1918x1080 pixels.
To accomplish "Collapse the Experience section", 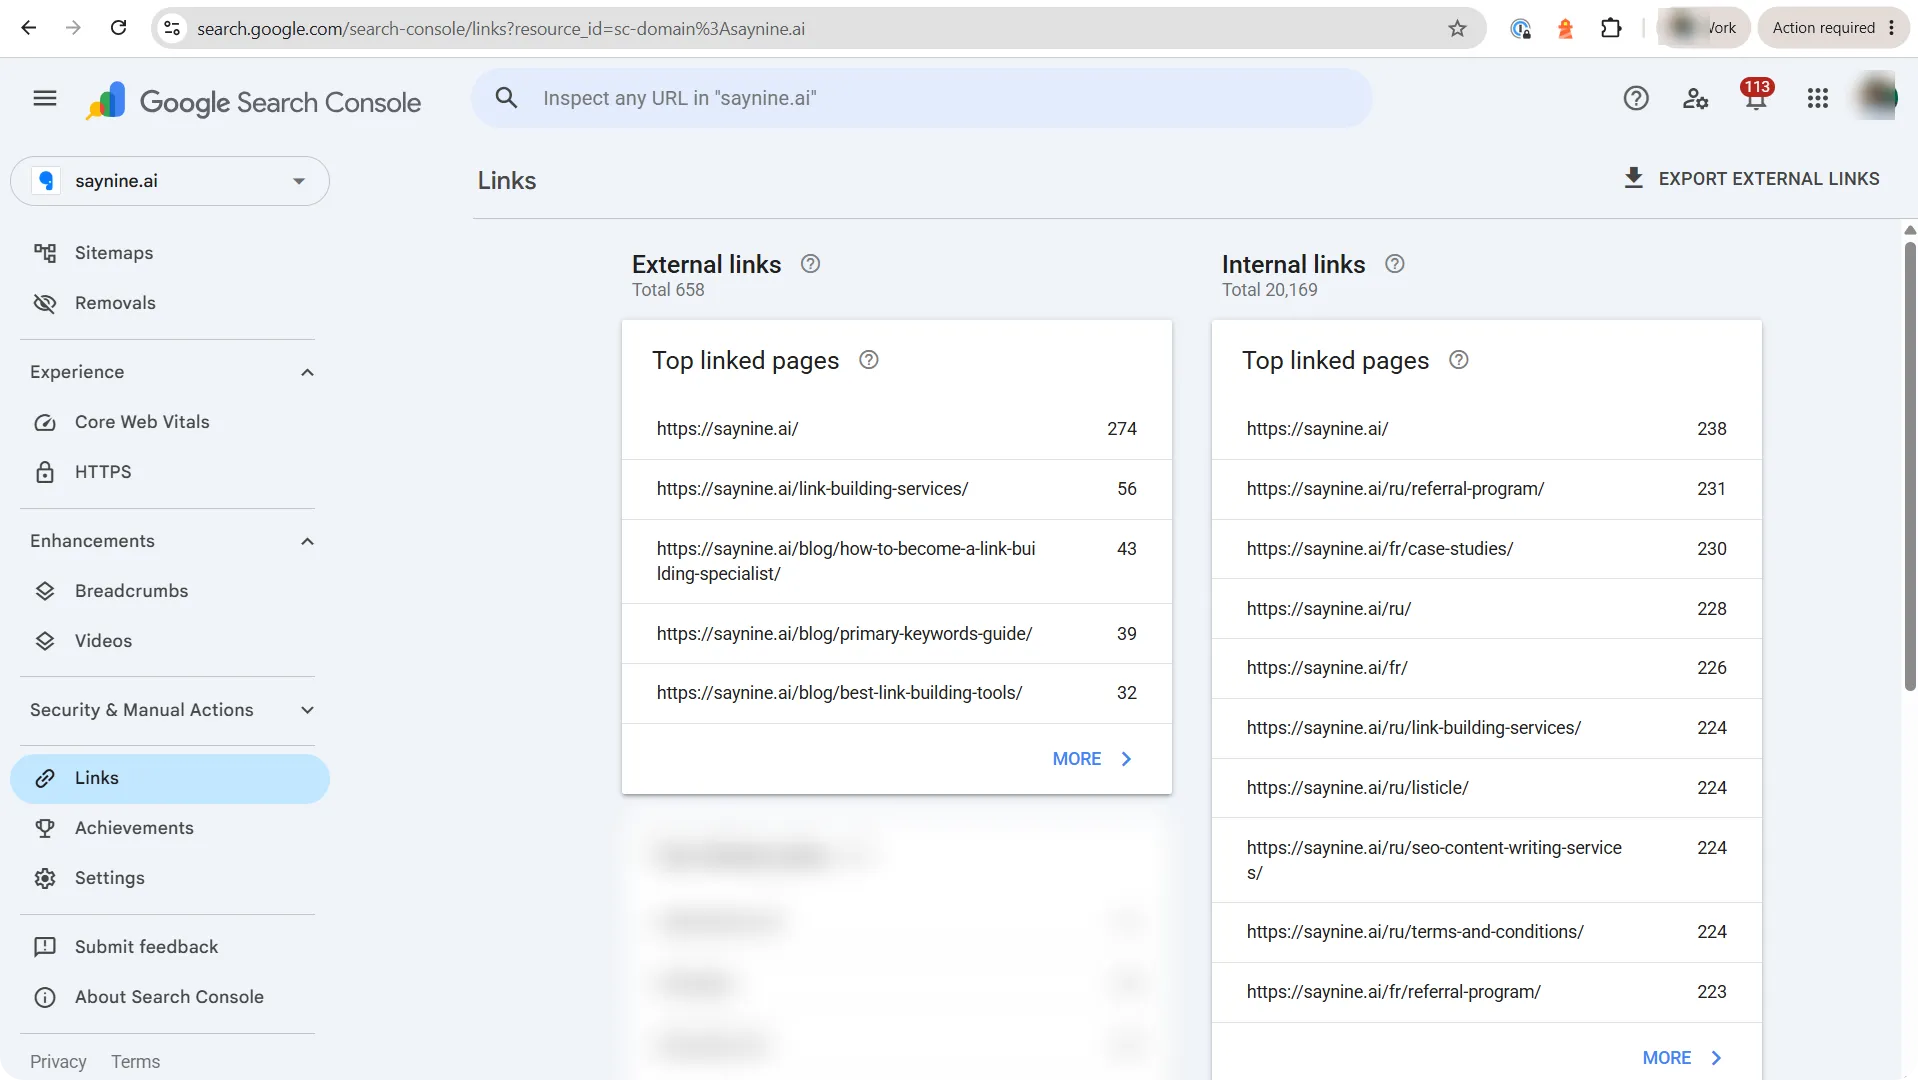I will pos(308,372).
